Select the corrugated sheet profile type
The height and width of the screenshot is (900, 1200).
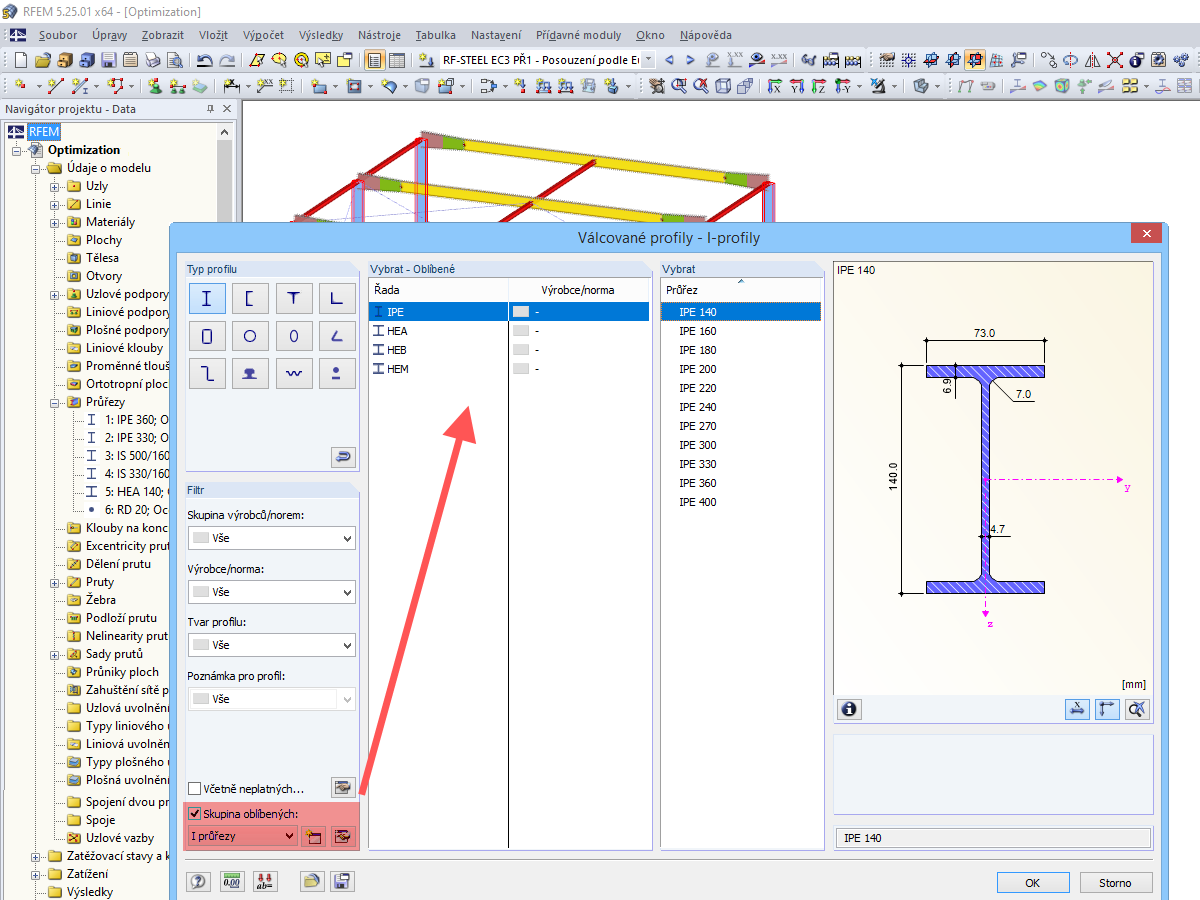click(294, 373)
